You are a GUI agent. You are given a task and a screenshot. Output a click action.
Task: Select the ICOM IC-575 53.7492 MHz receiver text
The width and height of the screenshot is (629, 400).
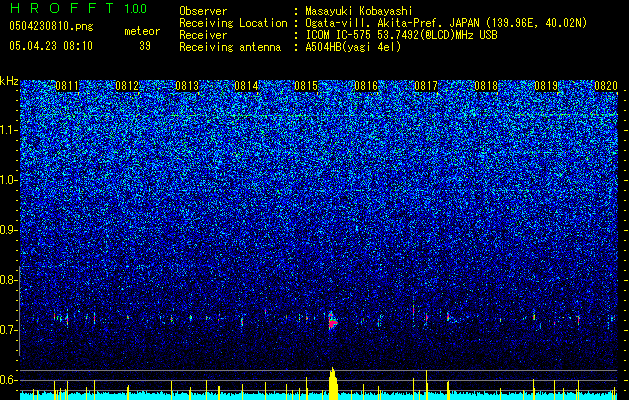401,35
